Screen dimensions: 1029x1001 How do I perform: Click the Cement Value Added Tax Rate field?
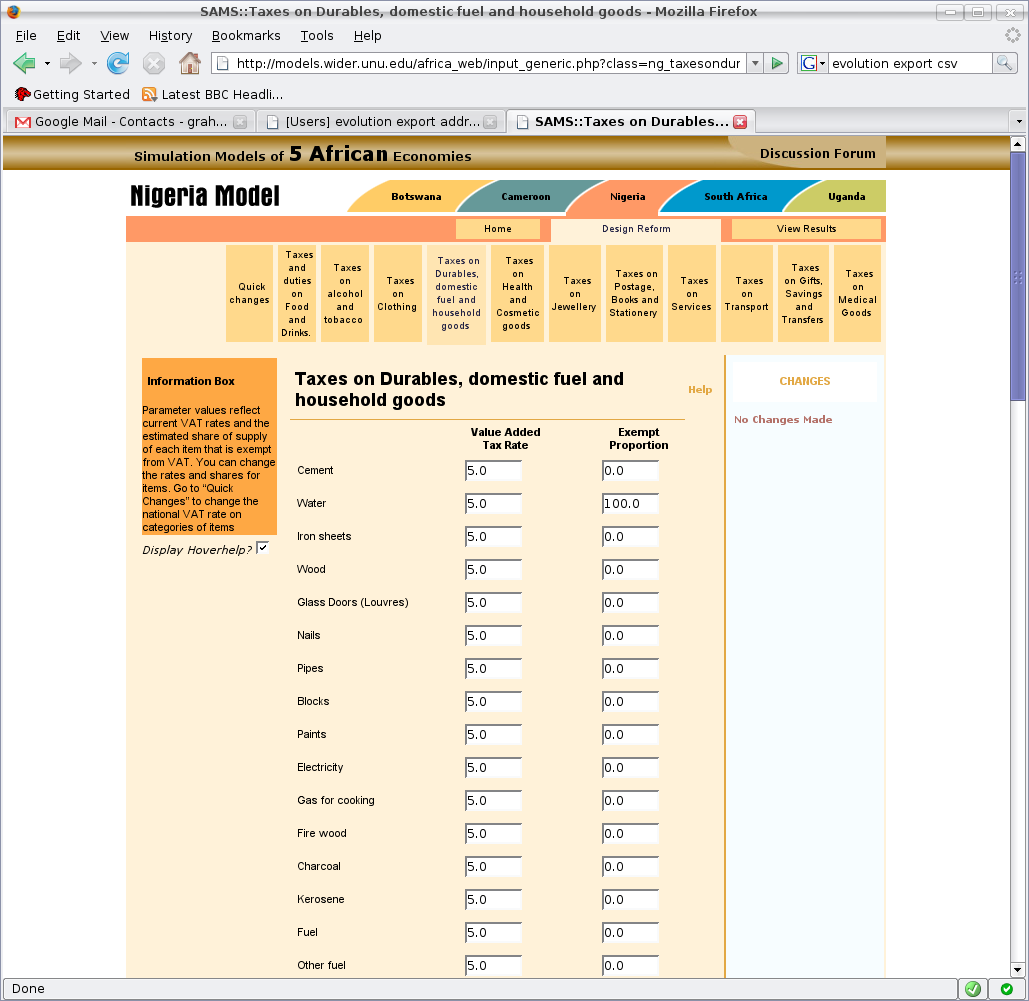pos(493,471)
